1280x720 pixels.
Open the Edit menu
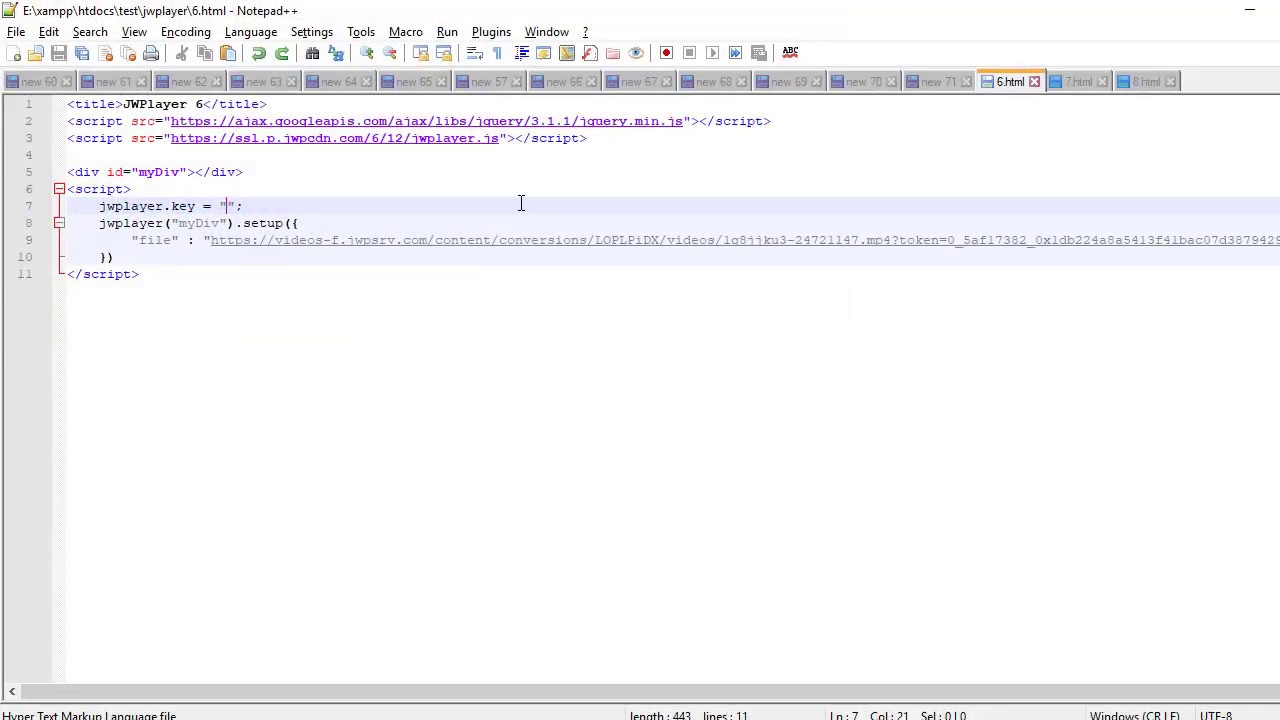[x=48, y=32]
